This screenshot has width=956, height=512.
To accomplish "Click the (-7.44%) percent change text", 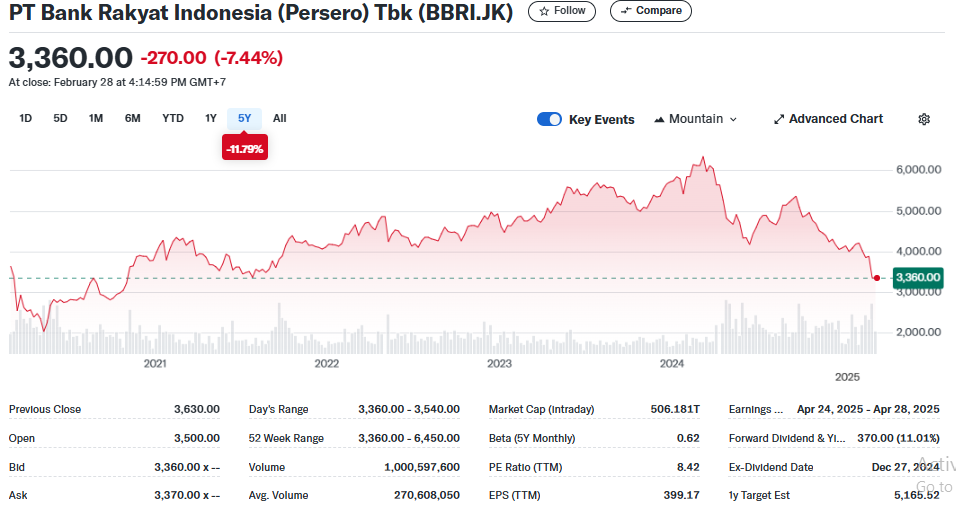I will tap(249, 58).
